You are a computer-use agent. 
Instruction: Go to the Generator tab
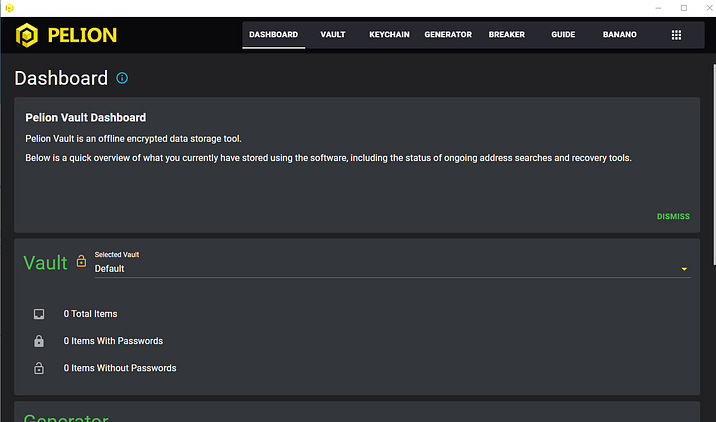click(448, 35)
